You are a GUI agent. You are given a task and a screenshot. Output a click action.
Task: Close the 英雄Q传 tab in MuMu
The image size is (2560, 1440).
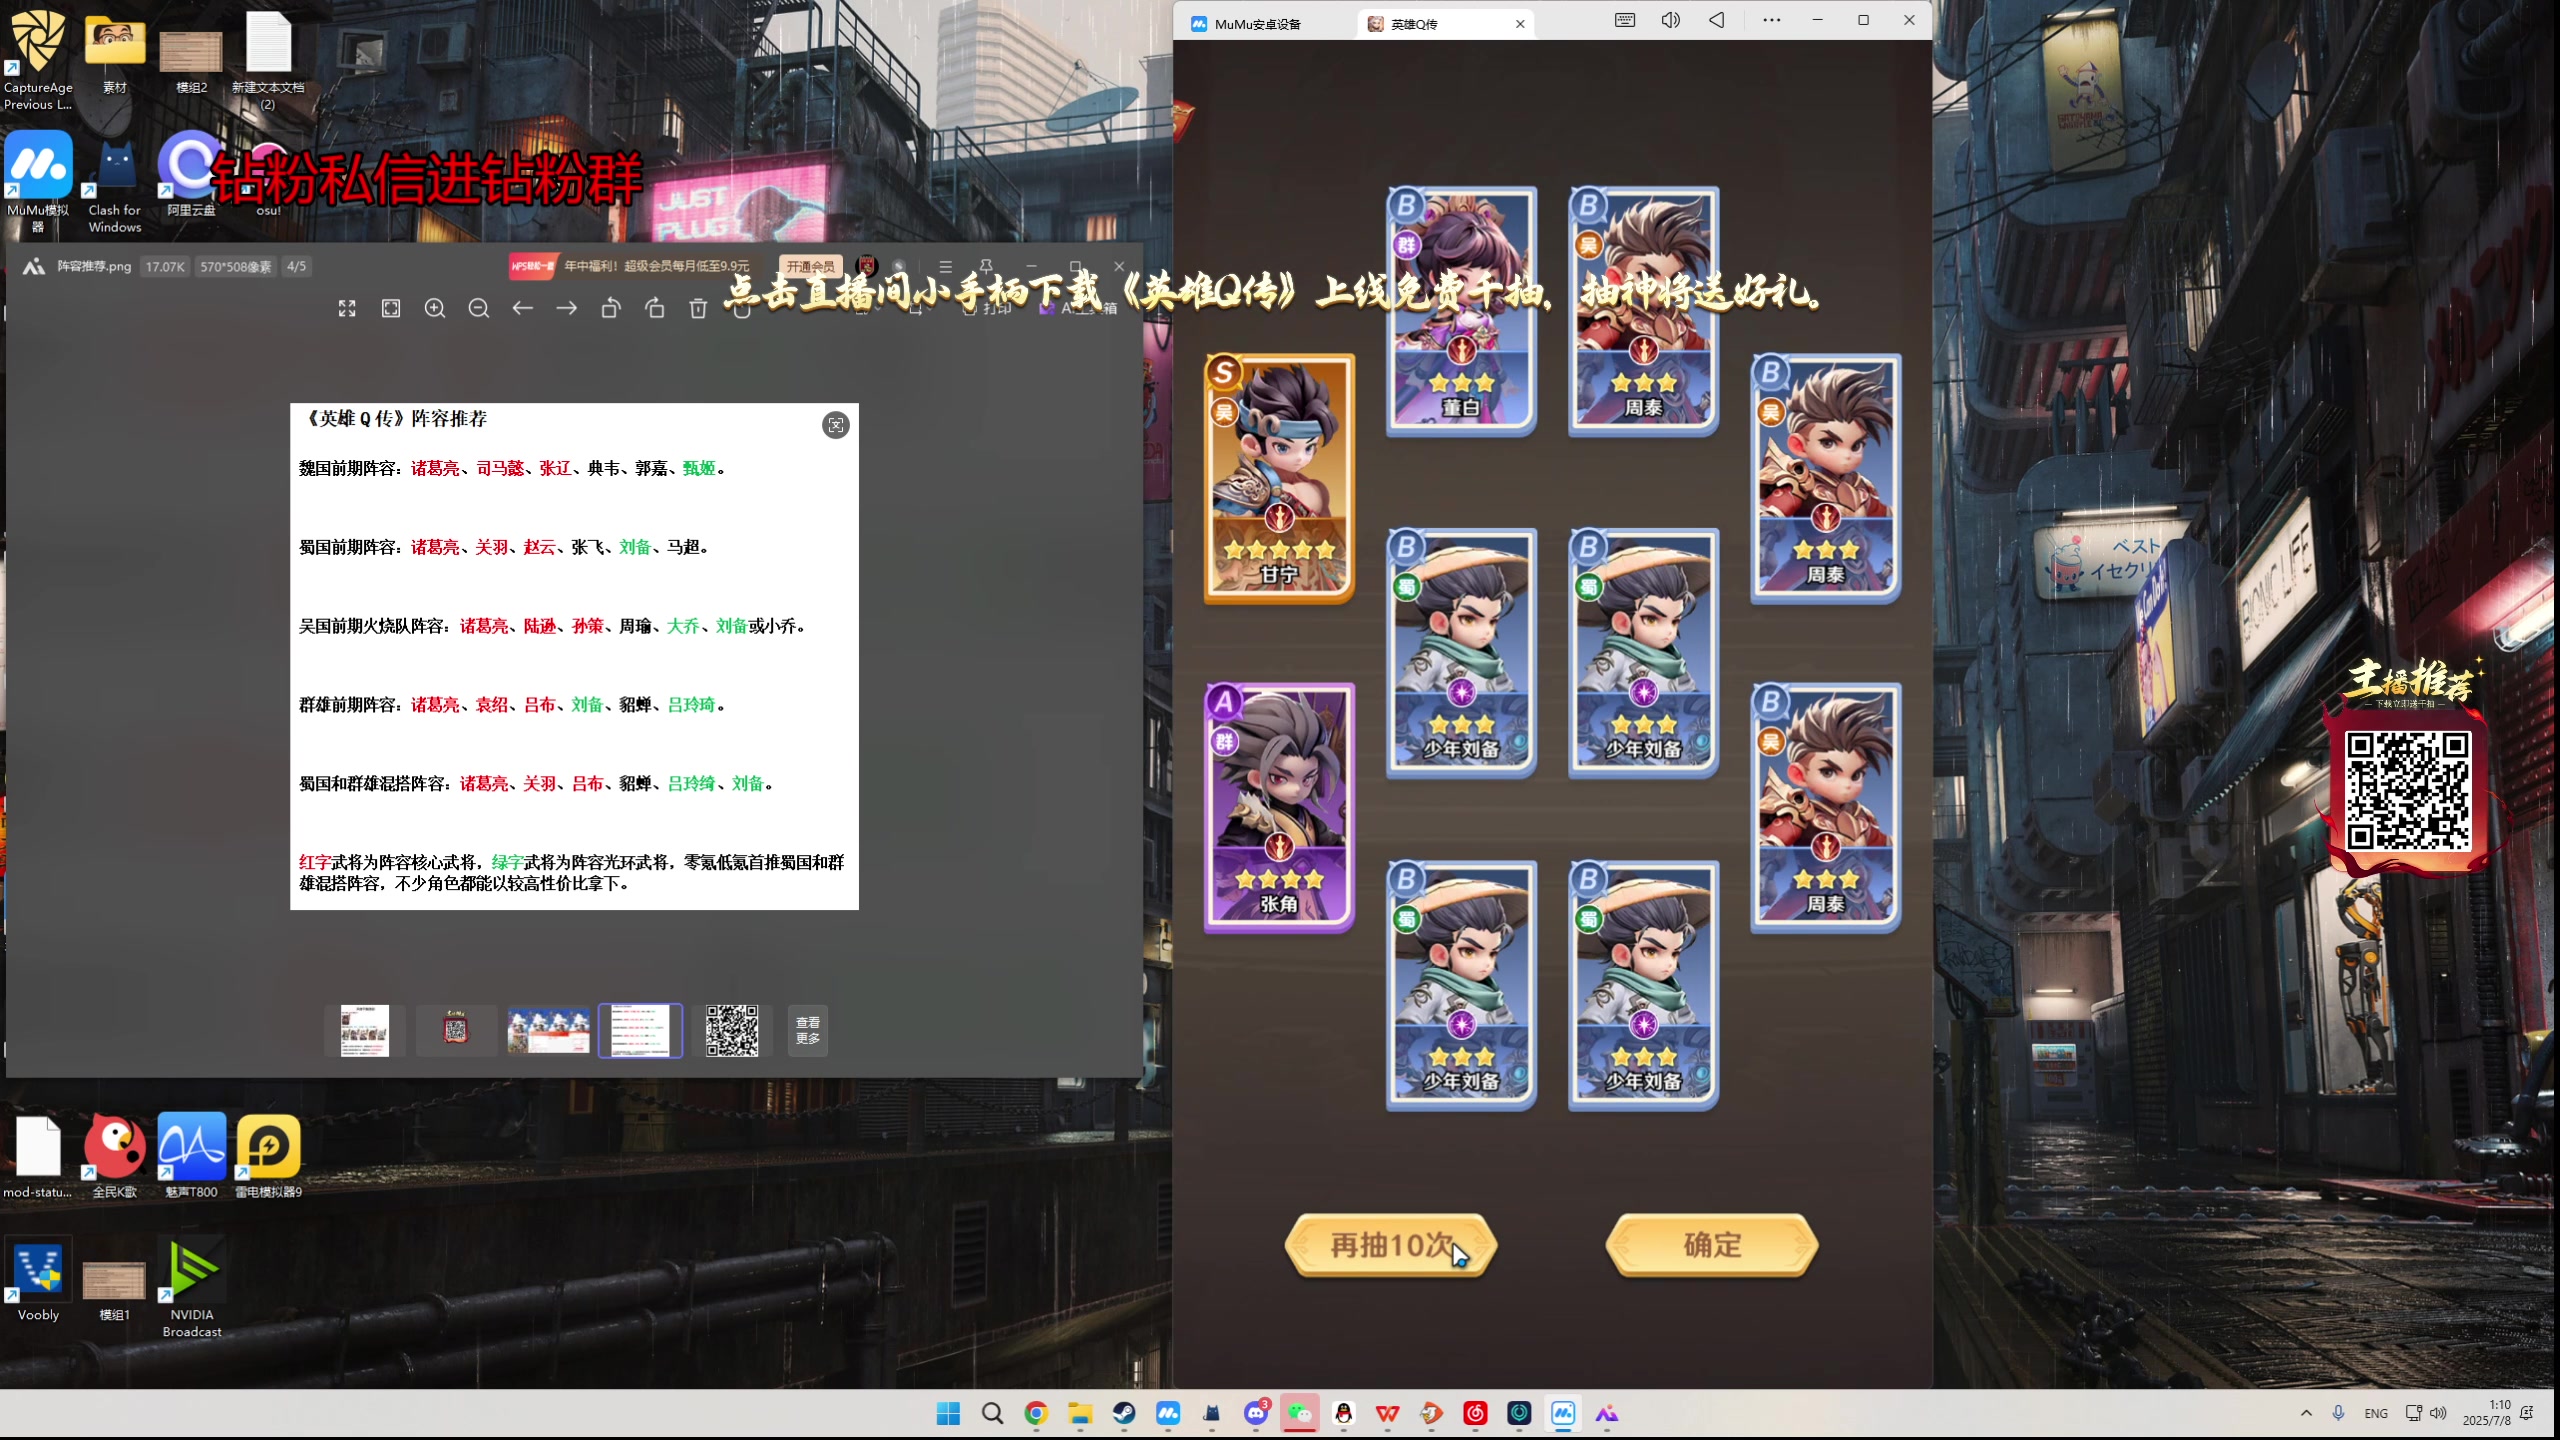[x=1520, y=24]
